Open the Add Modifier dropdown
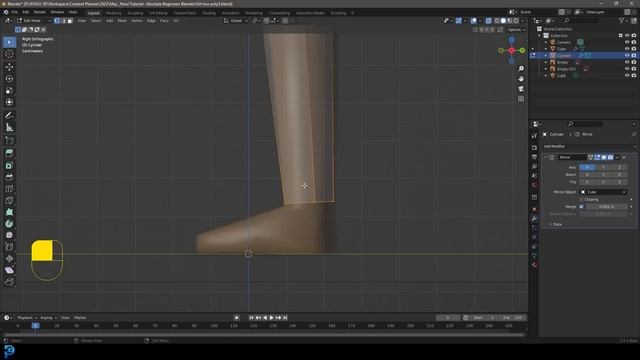 (589, 146)
